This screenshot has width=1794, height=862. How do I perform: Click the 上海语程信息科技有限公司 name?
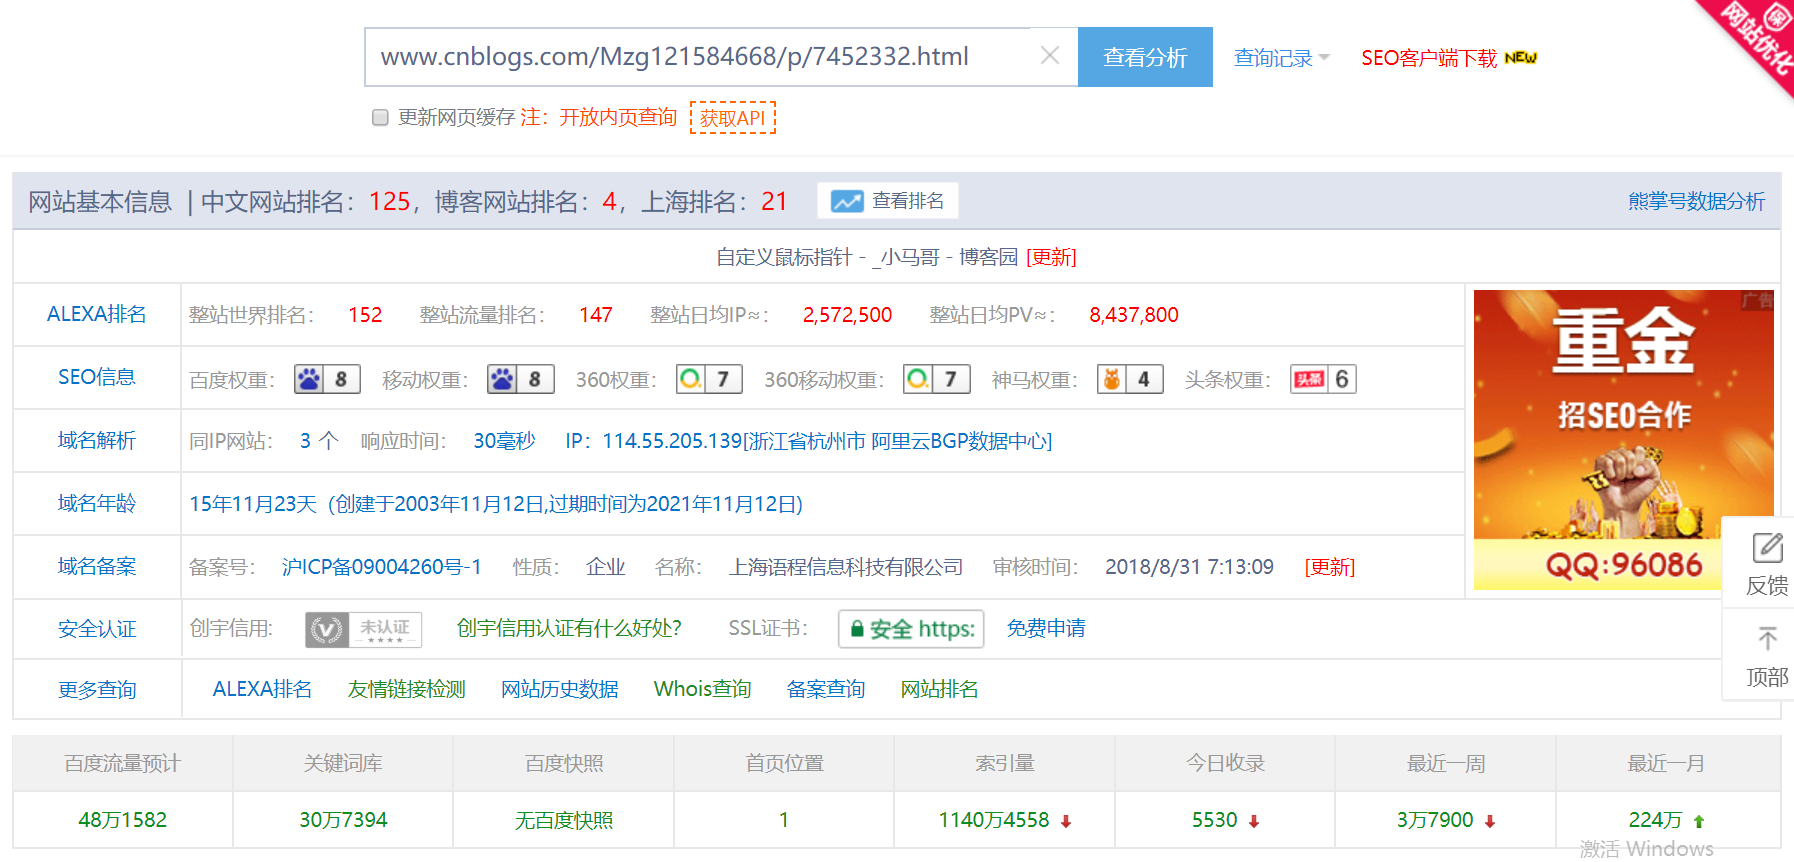(x=846, y=567)
